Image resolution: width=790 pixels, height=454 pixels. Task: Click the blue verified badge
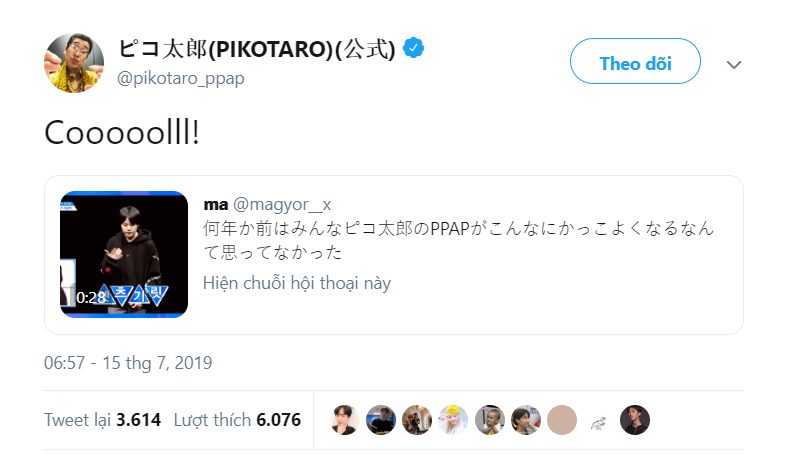click(413, 48)
